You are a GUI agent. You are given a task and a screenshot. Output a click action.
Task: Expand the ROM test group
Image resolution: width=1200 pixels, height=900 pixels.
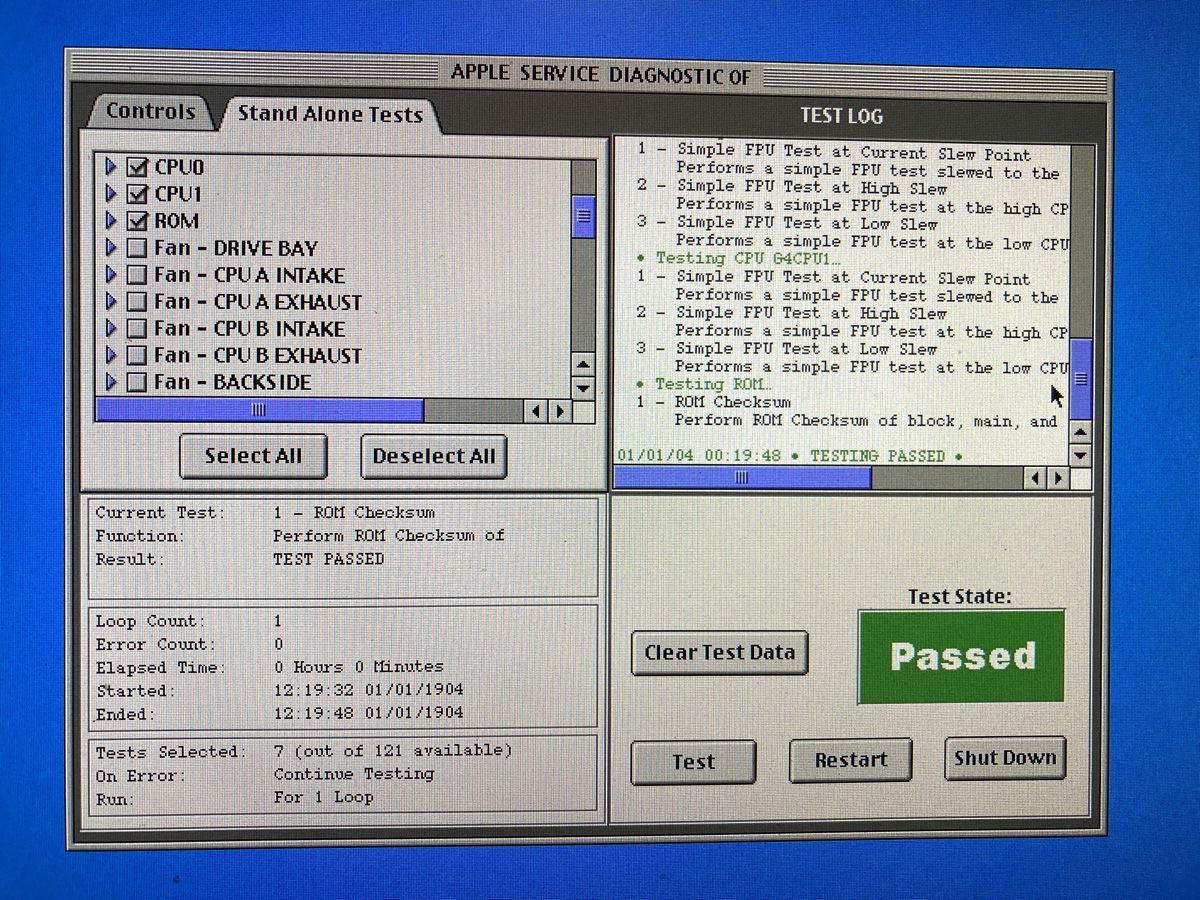pyautogui.click(x=111, y=221)
